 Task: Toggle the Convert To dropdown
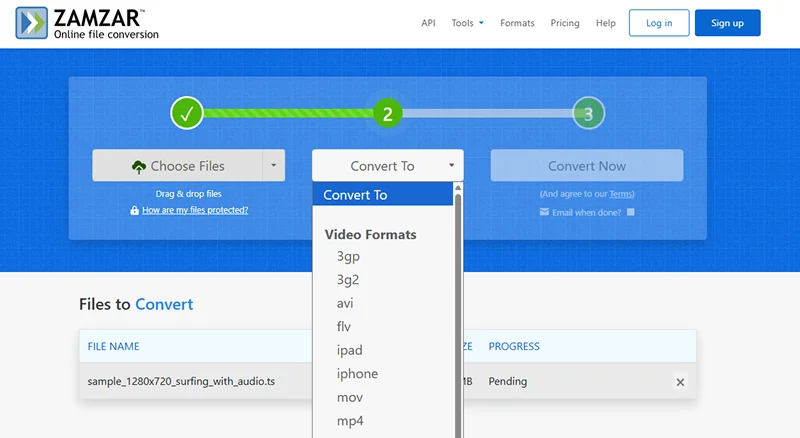click(388, 165)
